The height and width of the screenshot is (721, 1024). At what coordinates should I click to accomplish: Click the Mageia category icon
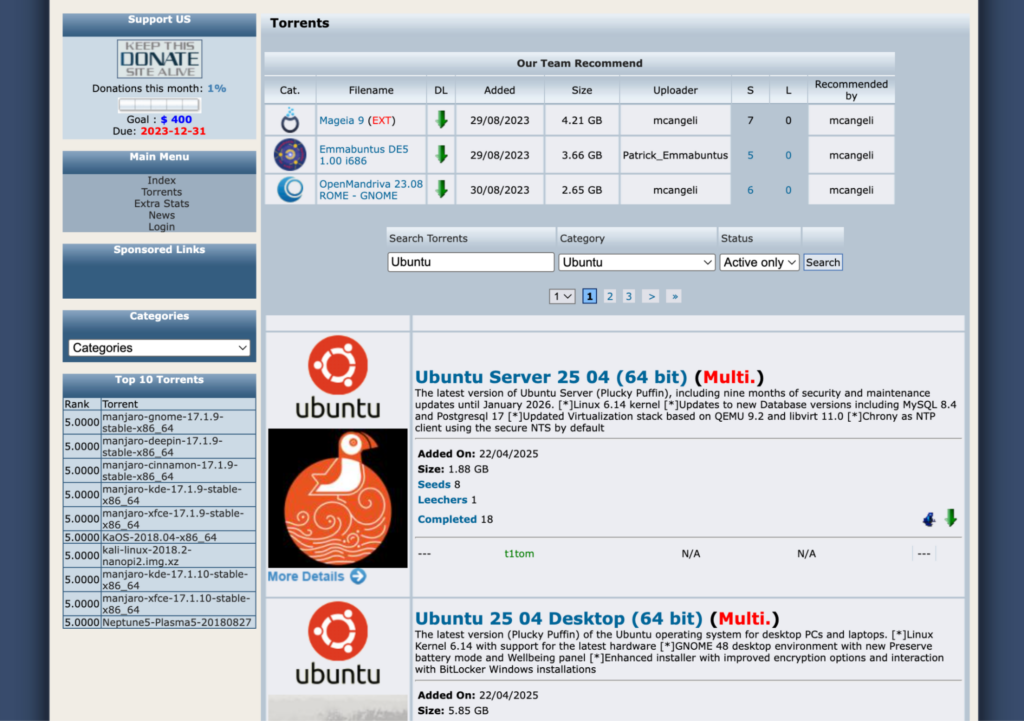(290, 121)
